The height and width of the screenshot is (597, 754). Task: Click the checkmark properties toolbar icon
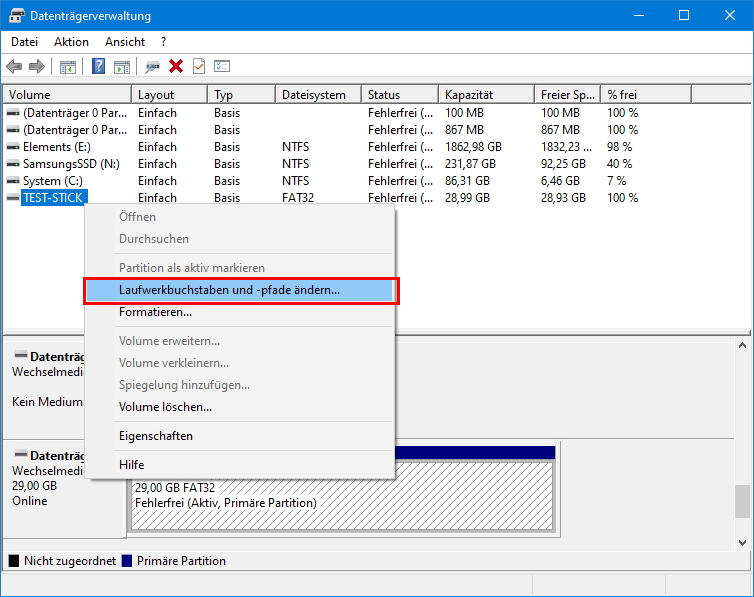pos(199,66)
